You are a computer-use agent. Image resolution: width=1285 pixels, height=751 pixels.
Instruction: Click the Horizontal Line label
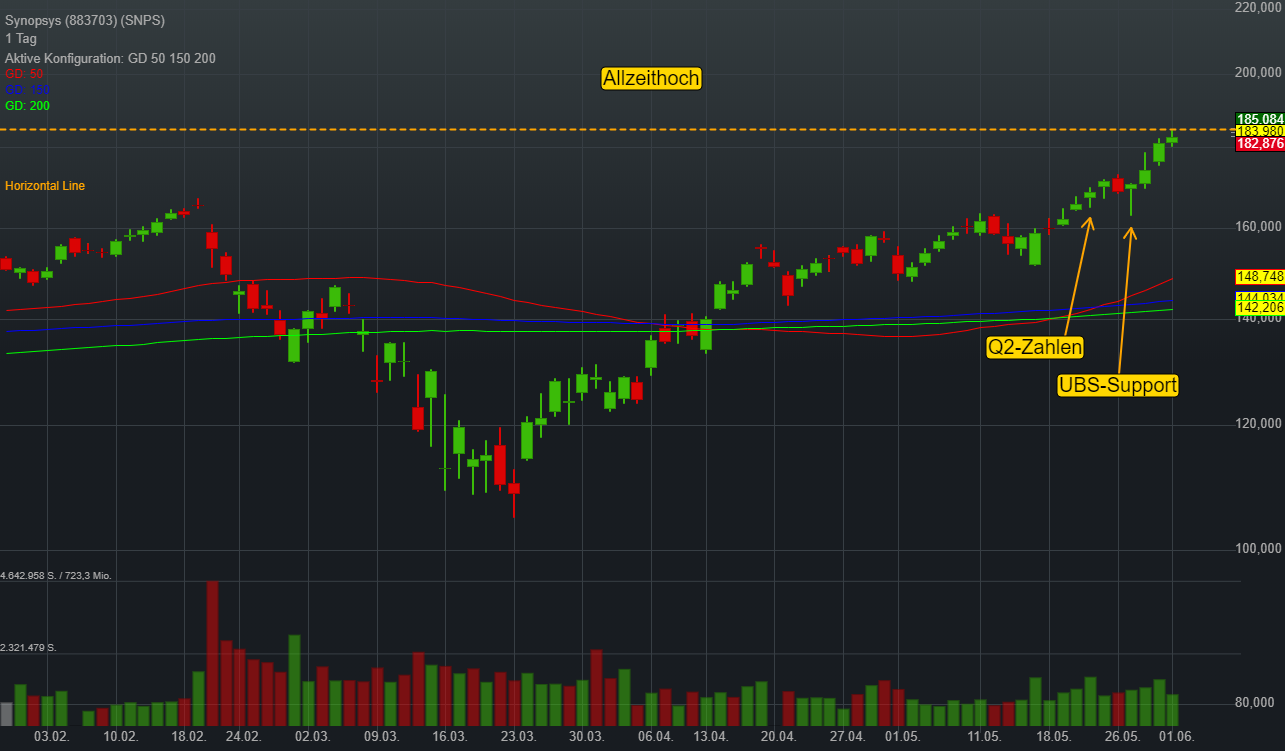tap(45, 186)
